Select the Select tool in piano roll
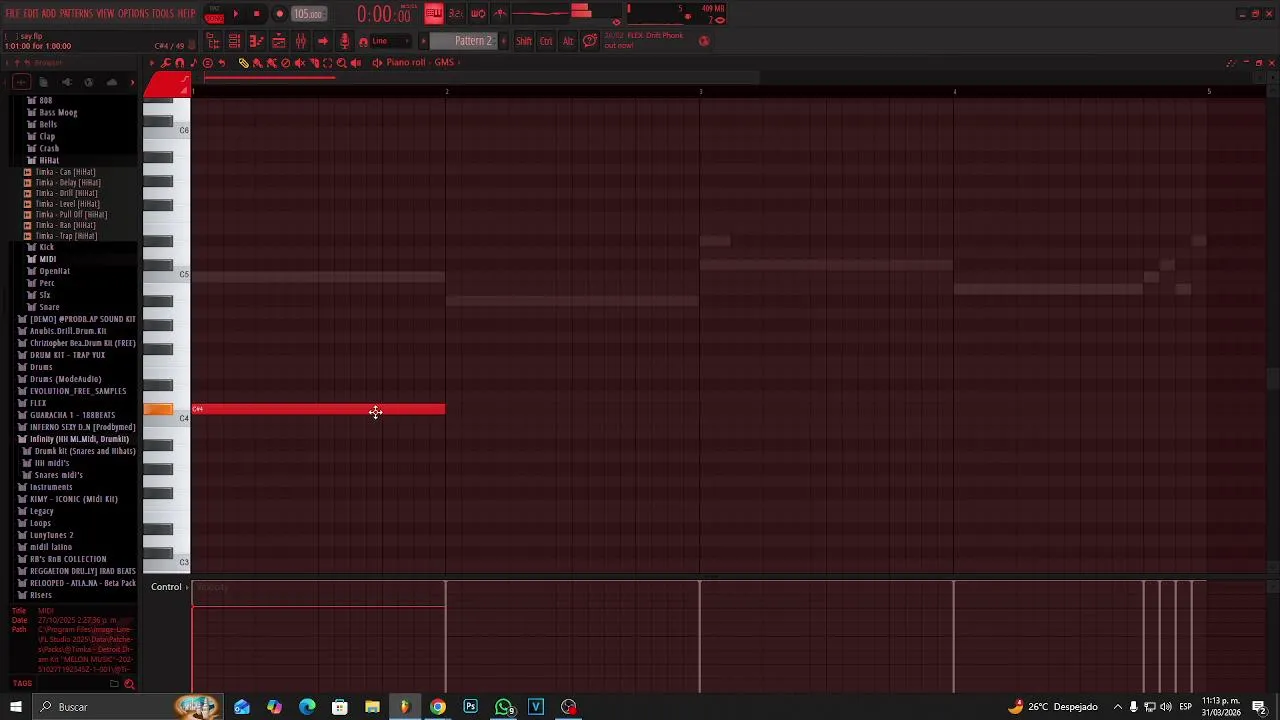This screenshot has width=1280, height=720. click(327, 62)
